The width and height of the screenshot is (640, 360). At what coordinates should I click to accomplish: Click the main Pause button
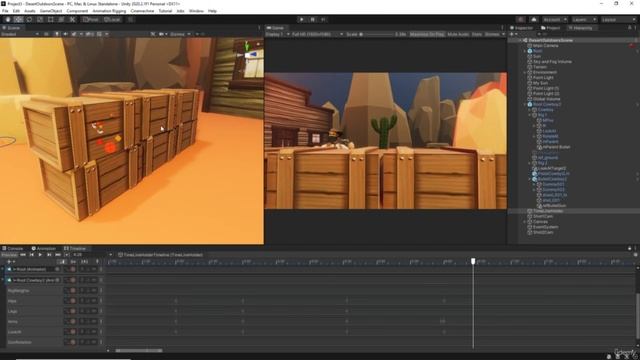pos(313,20)
